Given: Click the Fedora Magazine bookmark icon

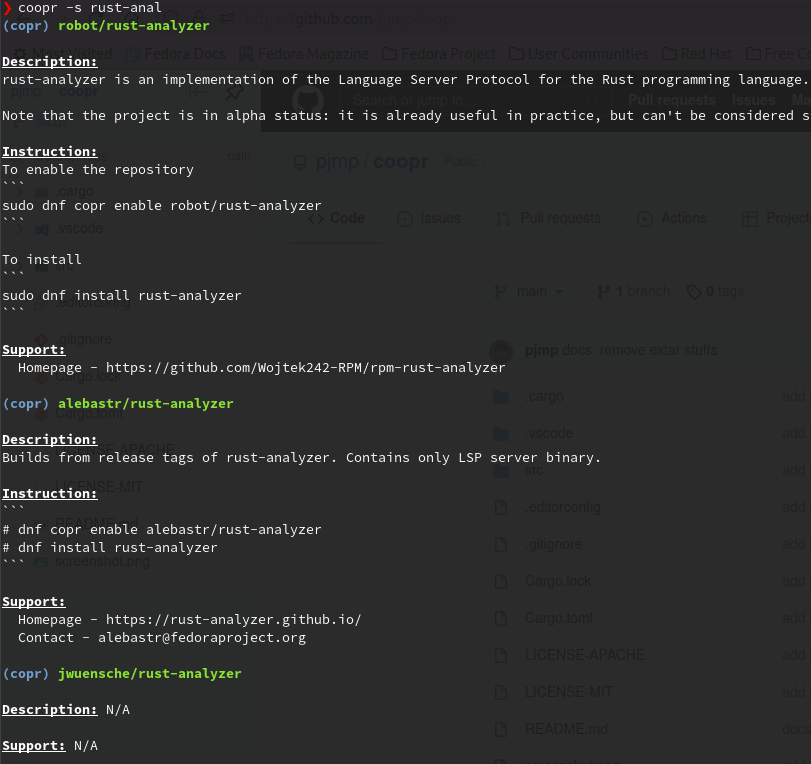Looking at the screenshot, I should pos(246,54).
